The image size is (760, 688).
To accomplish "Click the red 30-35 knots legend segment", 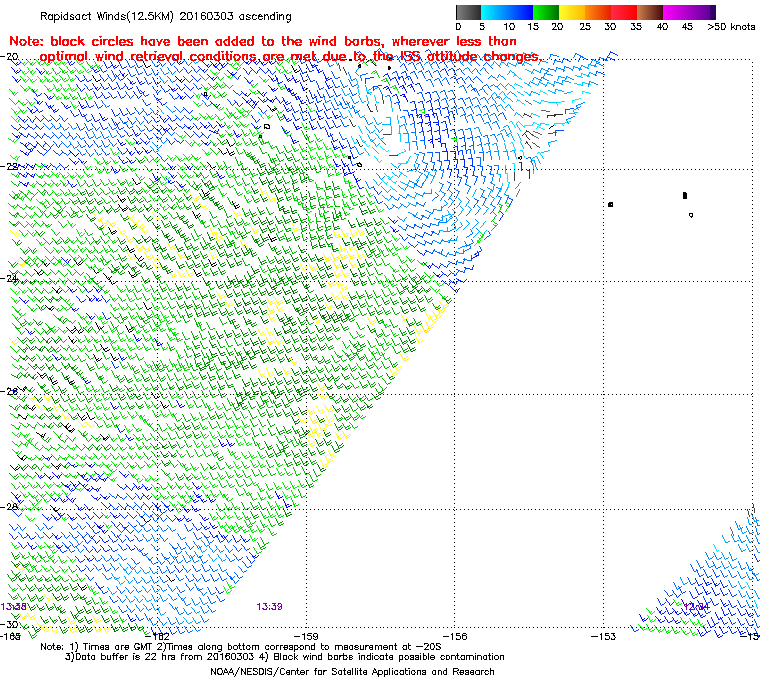I will click(x=624, y=12).
